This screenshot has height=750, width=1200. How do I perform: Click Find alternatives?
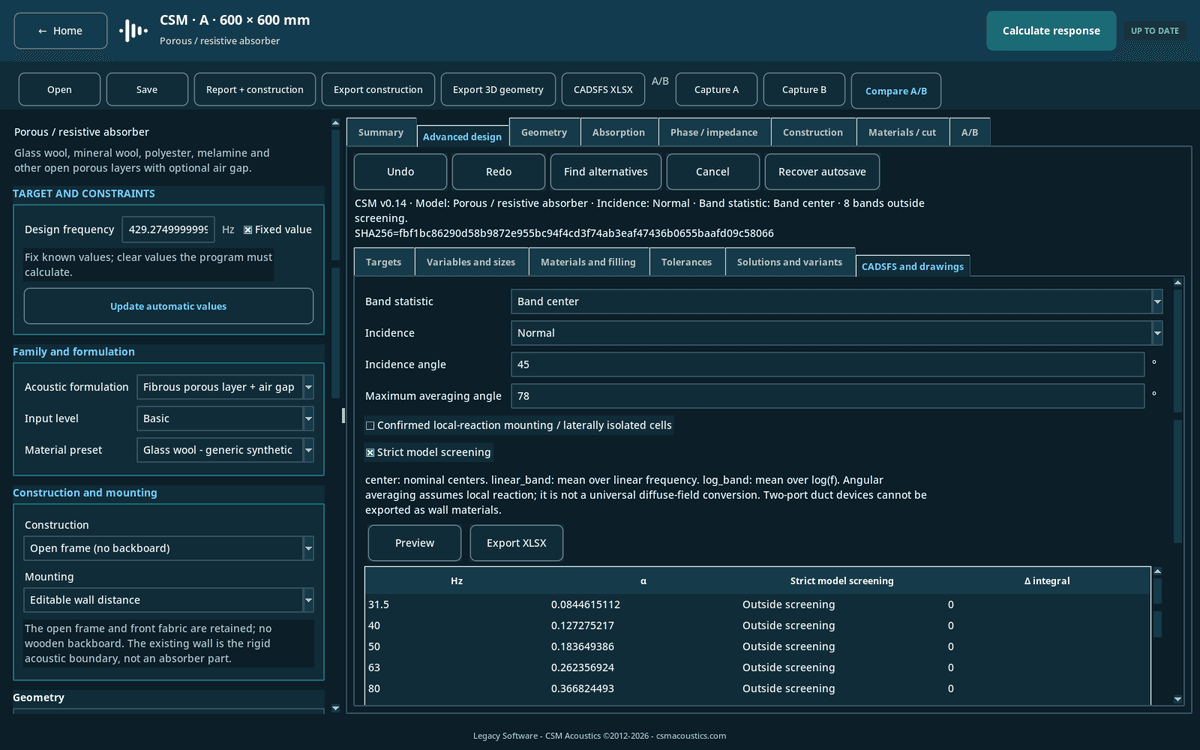[606, 172]
